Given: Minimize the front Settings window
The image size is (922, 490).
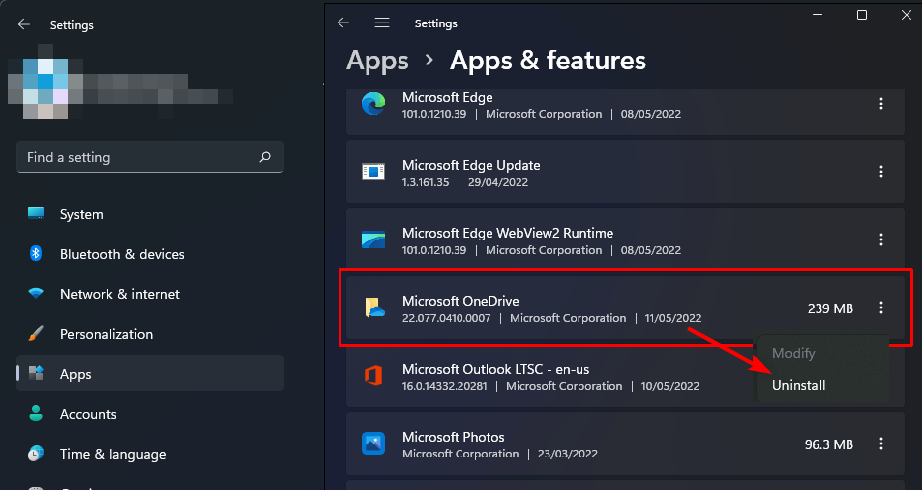Looking at the screenshot, I should coord(818,15).
